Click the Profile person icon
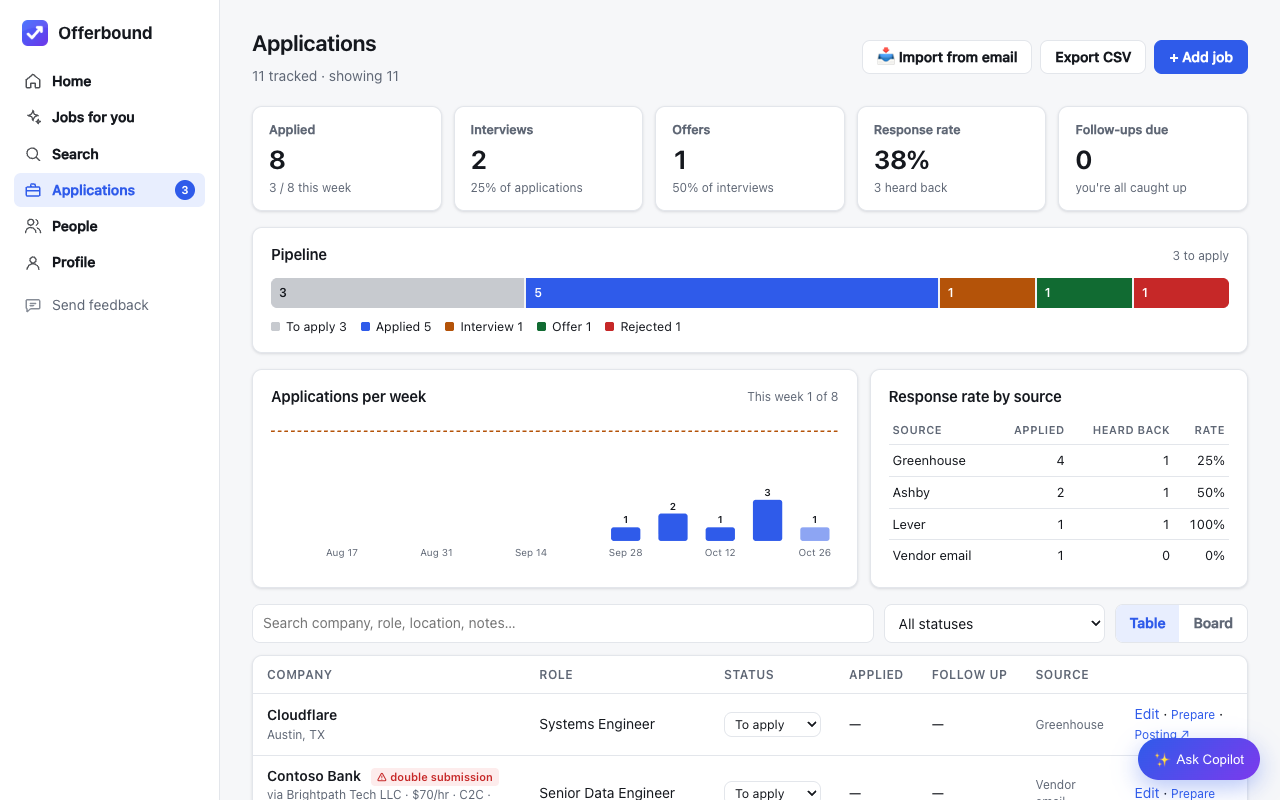The height and width of the screenshot is (800, 1280). point(33,262)
